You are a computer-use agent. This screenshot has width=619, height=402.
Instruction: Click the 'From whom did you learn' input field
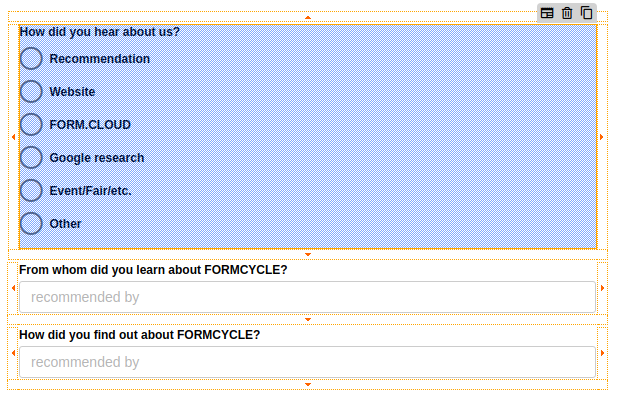pyautogui.click(x=307, y=297)
